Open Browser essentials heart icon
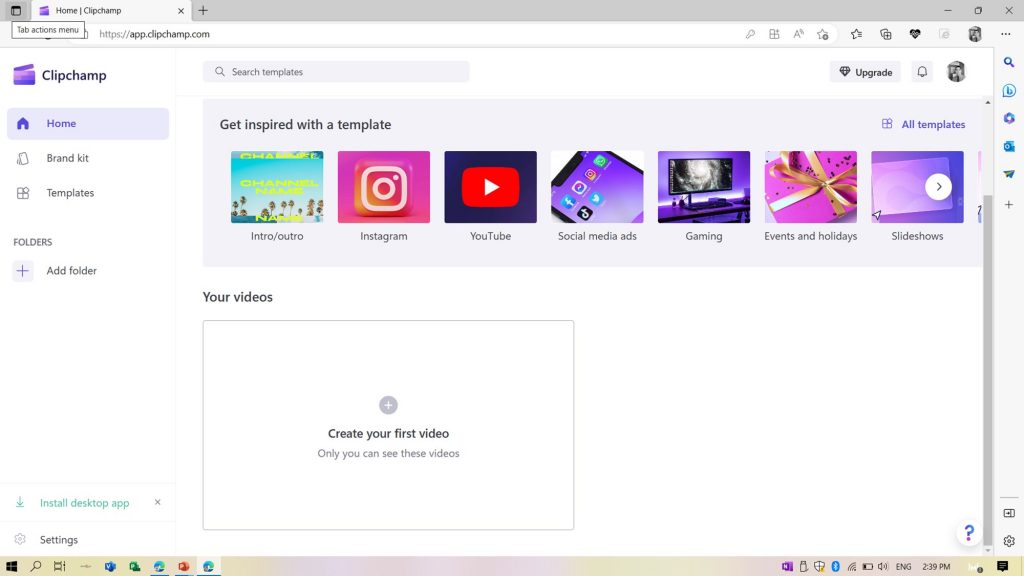The image size is (1024, 576). coord(915,34)
